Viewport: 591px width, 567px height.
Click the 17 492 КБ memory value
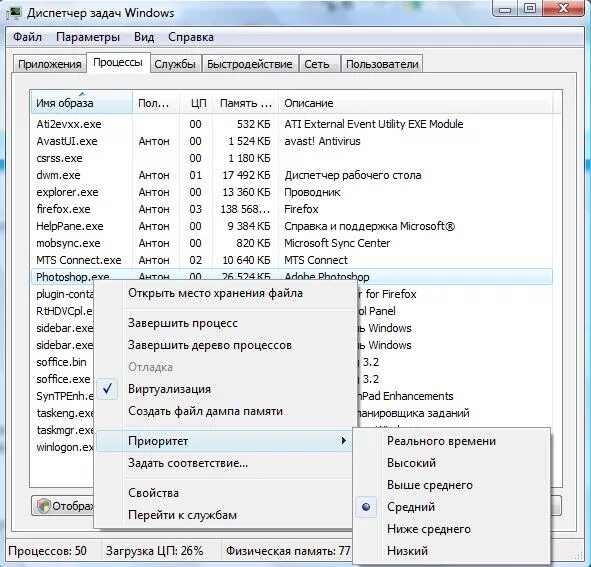coord(247,175)
